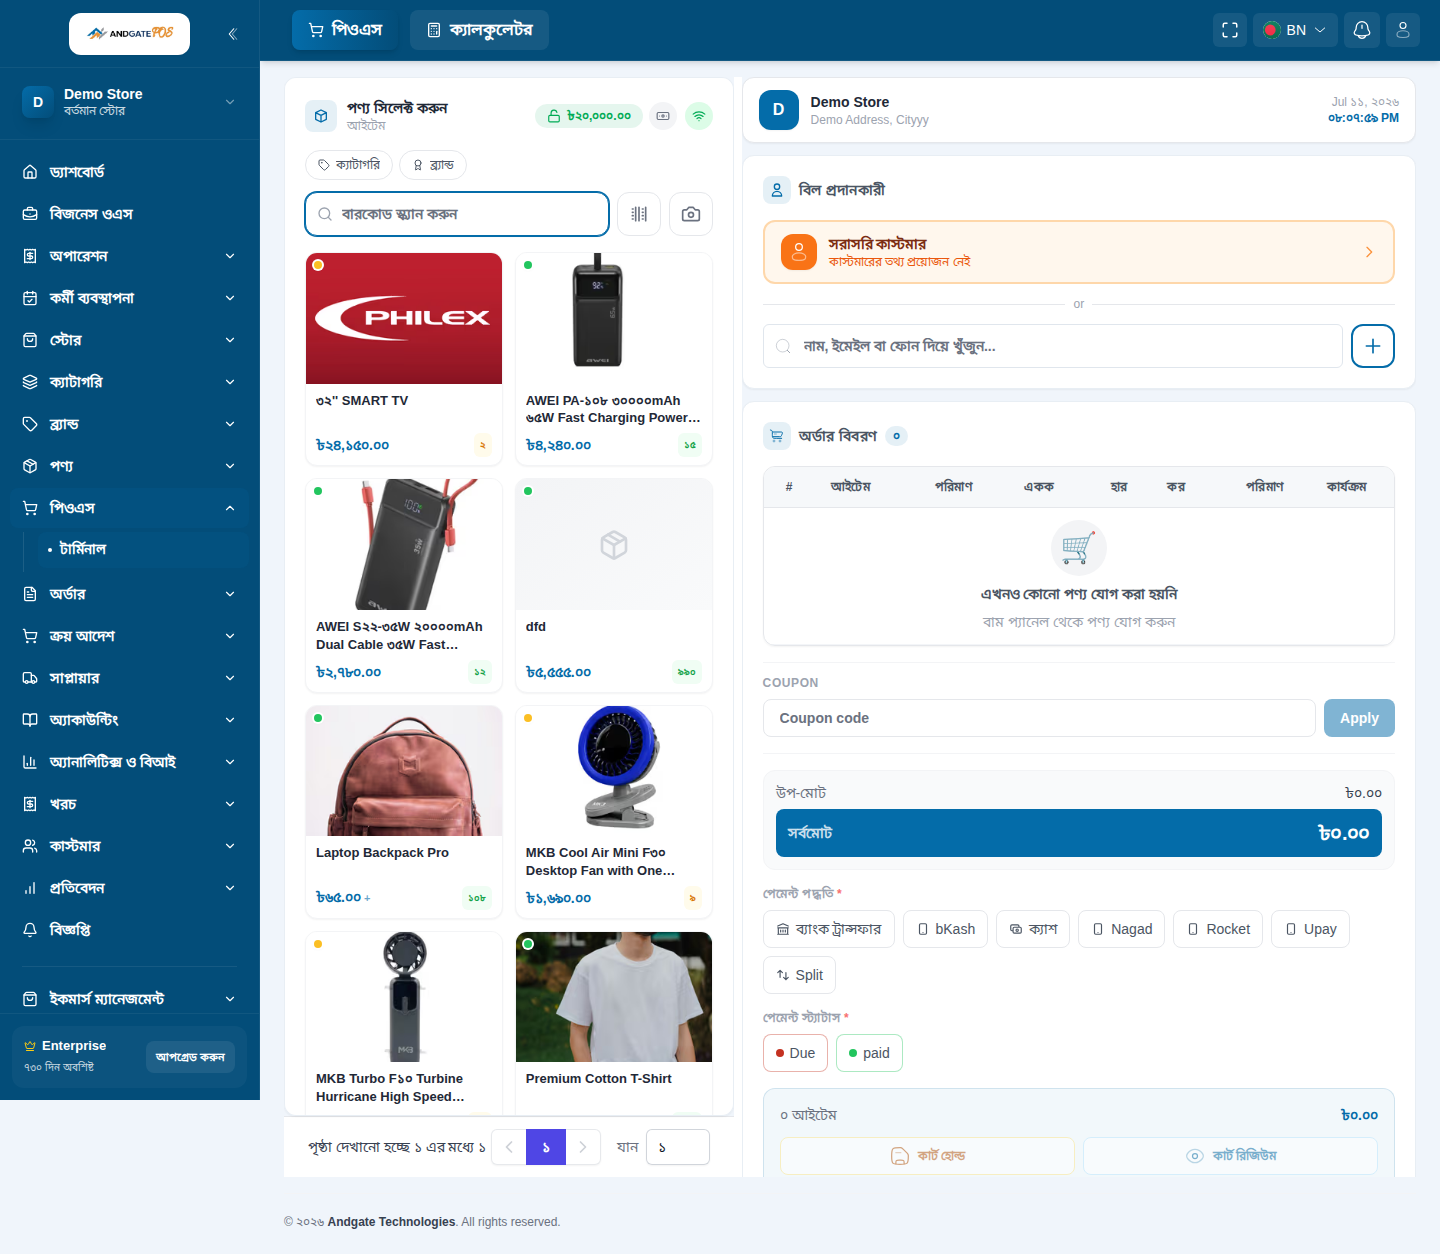This screenshot has width=1440, height=1254.
Task: Click the আপগ্রেড করুন (Upgrade) button
Action: (190, 1057)
